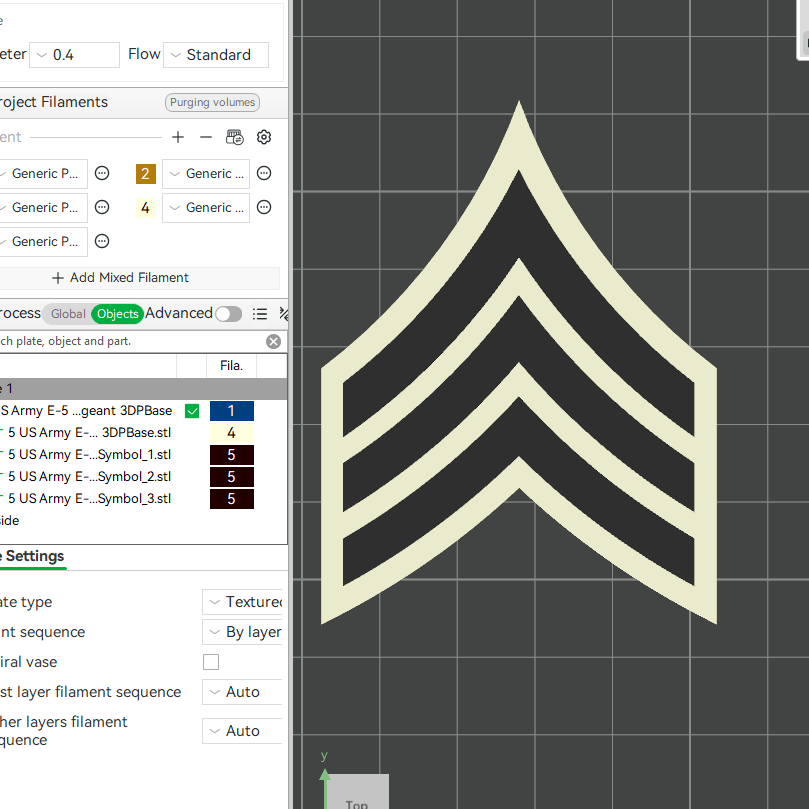Open more options for filament 2
The image size is (809, 809).
point(264,173)
